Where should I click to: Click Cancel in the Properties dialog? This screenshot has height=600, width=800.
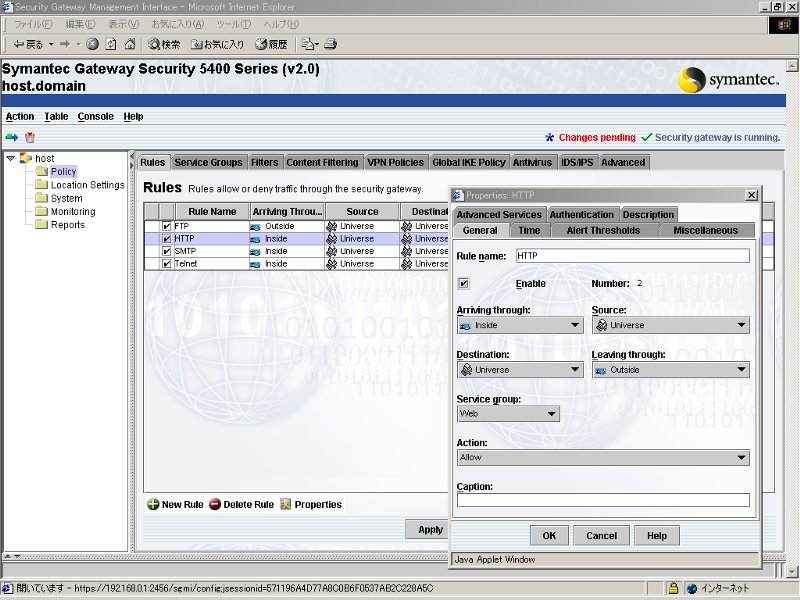[x=602, y=536]
